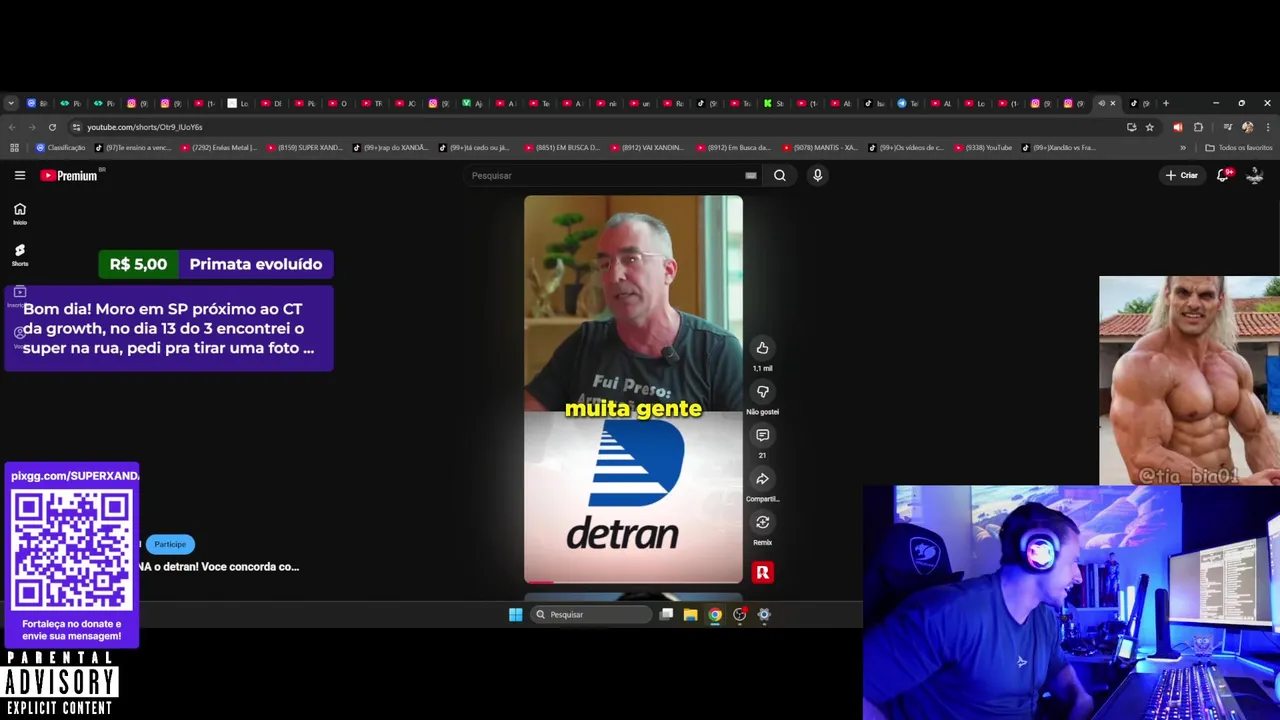View site information icon in address bar

76,127
